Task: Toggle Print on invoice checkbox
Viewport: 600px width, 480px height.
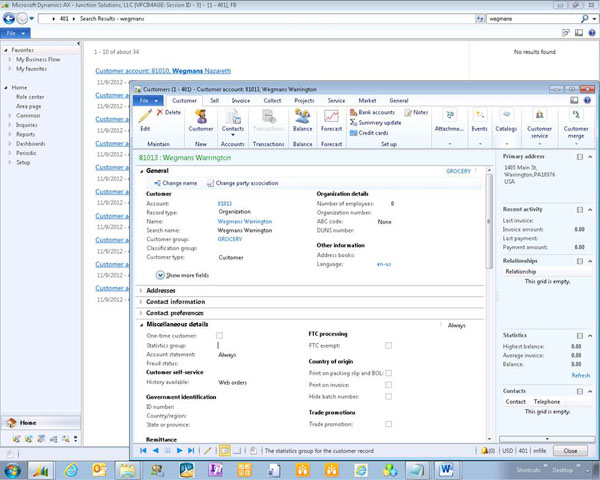Action: [x=388, y=385]
